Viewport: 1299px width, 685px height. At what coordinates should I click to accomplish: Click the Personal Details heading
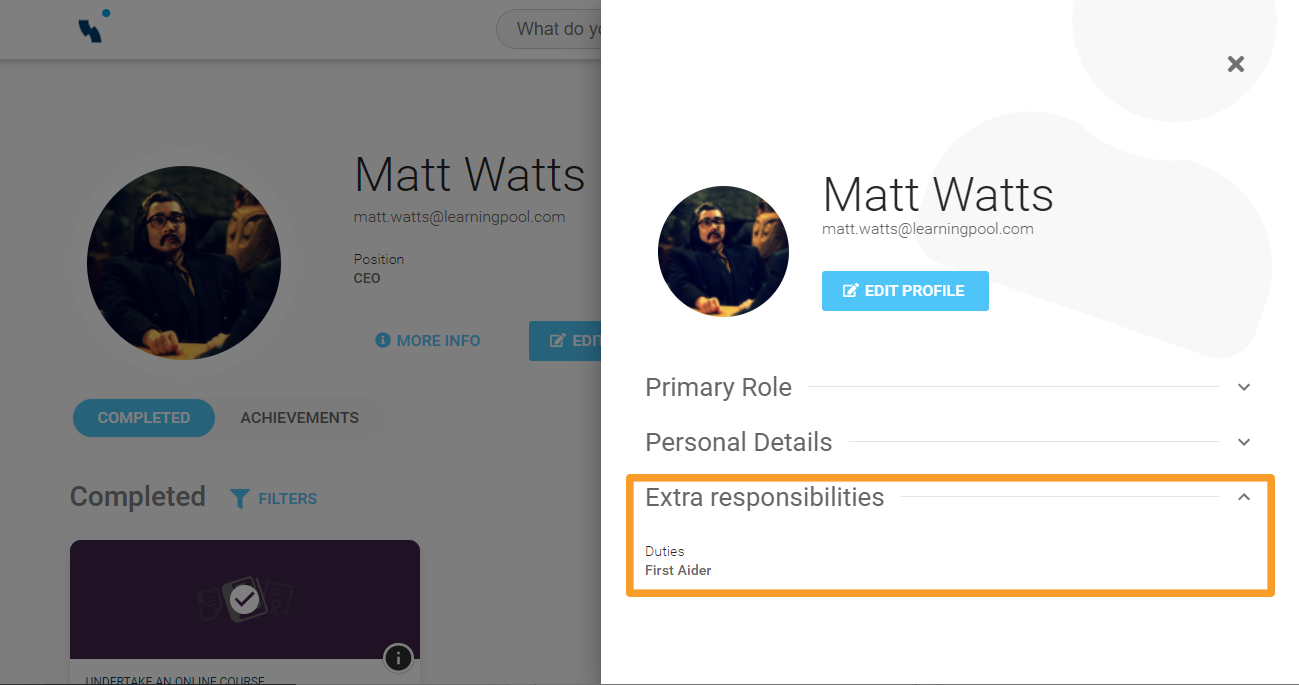pos(738,442)
